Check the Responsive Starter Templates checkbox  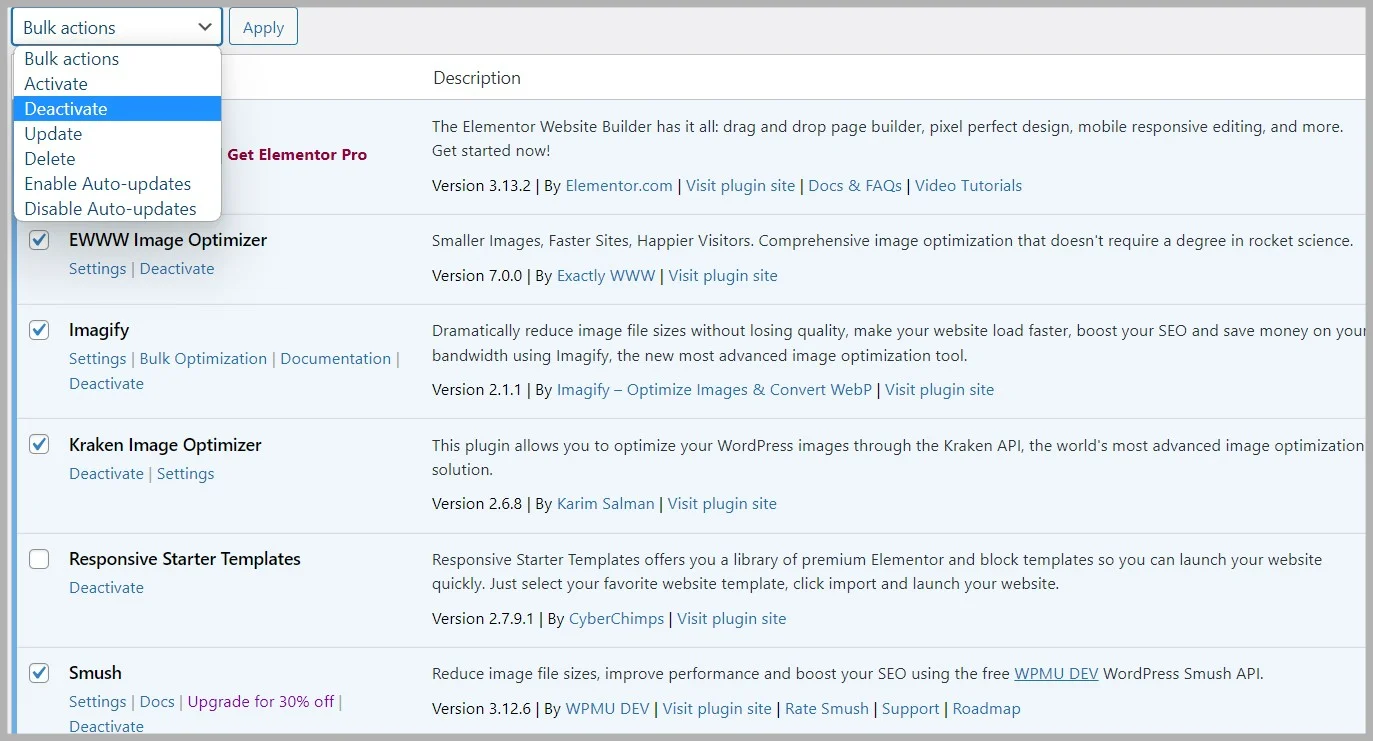(39, 559)
